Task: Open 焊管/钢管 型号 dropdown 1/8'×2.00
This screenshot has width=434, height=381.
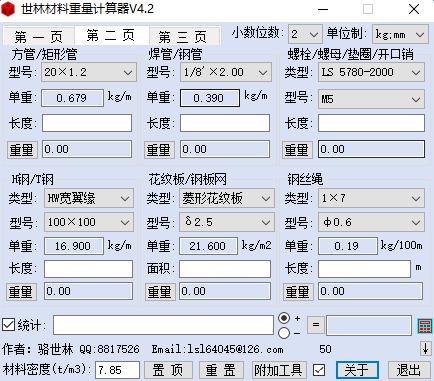Action: [226, 72]
